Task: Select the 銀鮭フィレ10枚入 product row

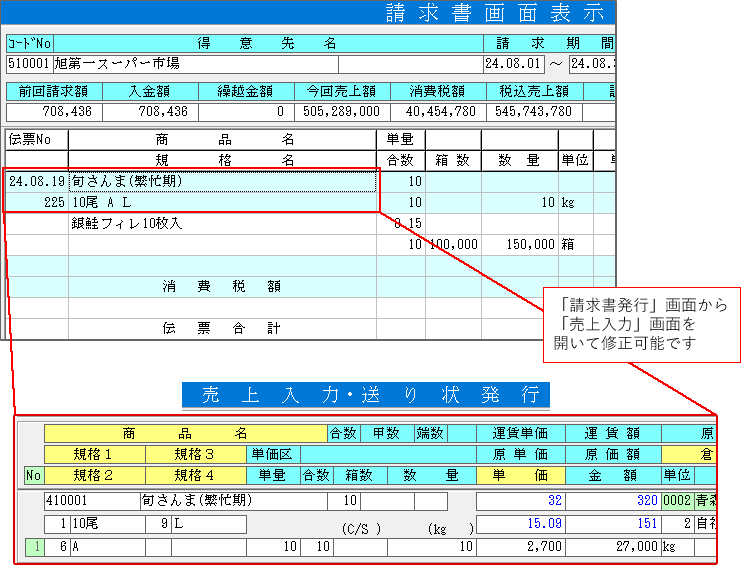Action: click(222, 223)
